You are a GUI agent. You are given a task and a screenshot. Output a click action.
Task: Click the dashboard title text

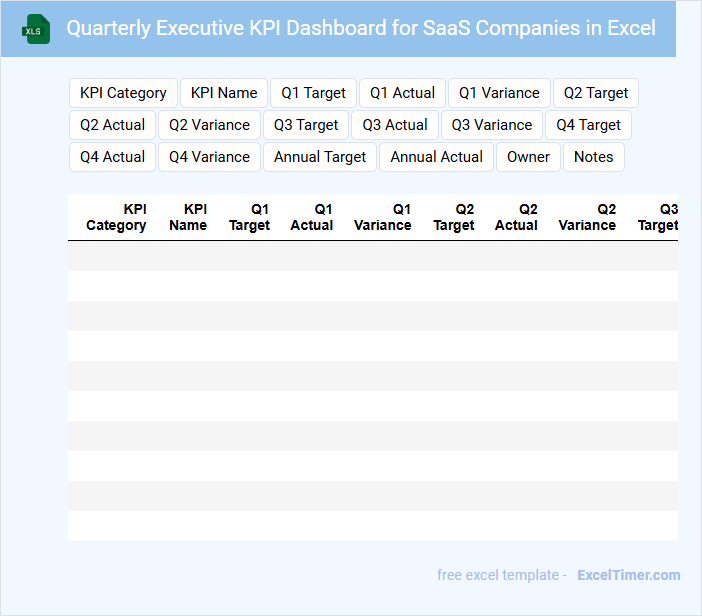point(361,28)
